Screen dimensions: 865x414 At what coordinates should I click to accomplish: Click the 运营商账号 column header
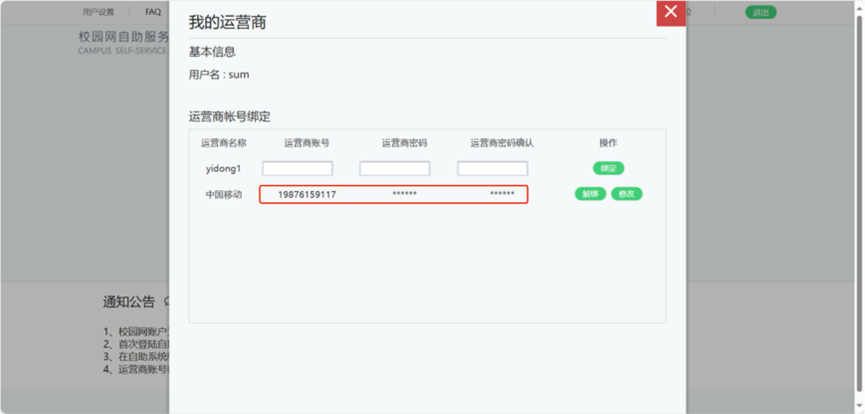pos(307,143)
